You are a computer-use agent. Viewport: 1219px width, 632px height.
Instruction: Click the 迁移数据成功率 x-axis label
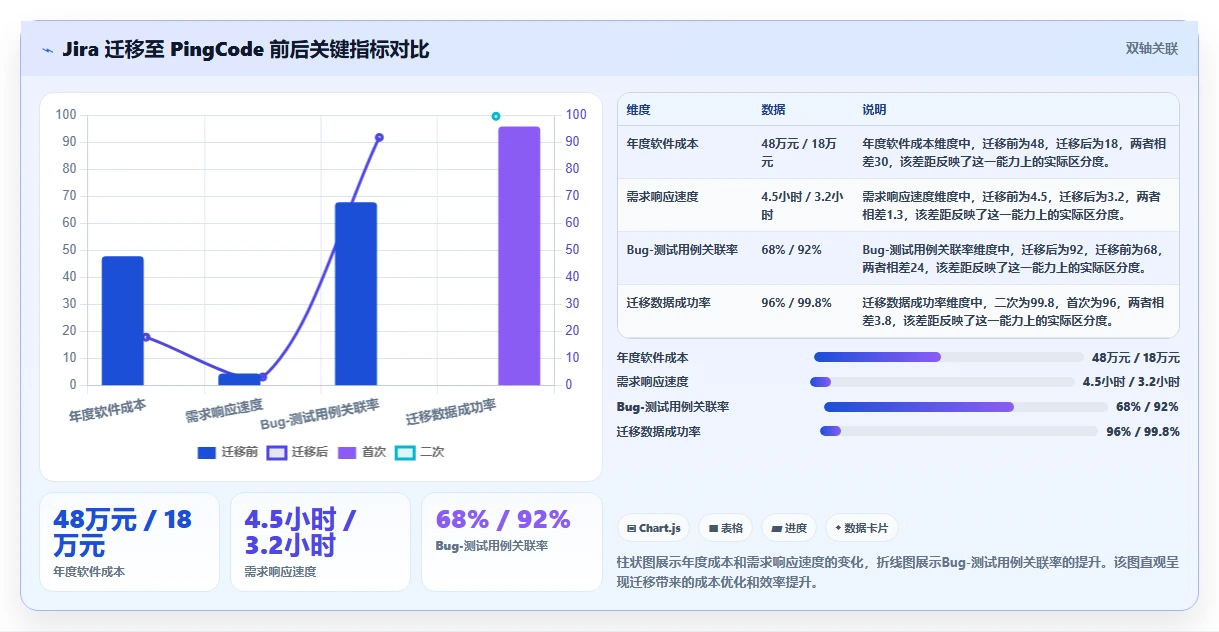451,411
